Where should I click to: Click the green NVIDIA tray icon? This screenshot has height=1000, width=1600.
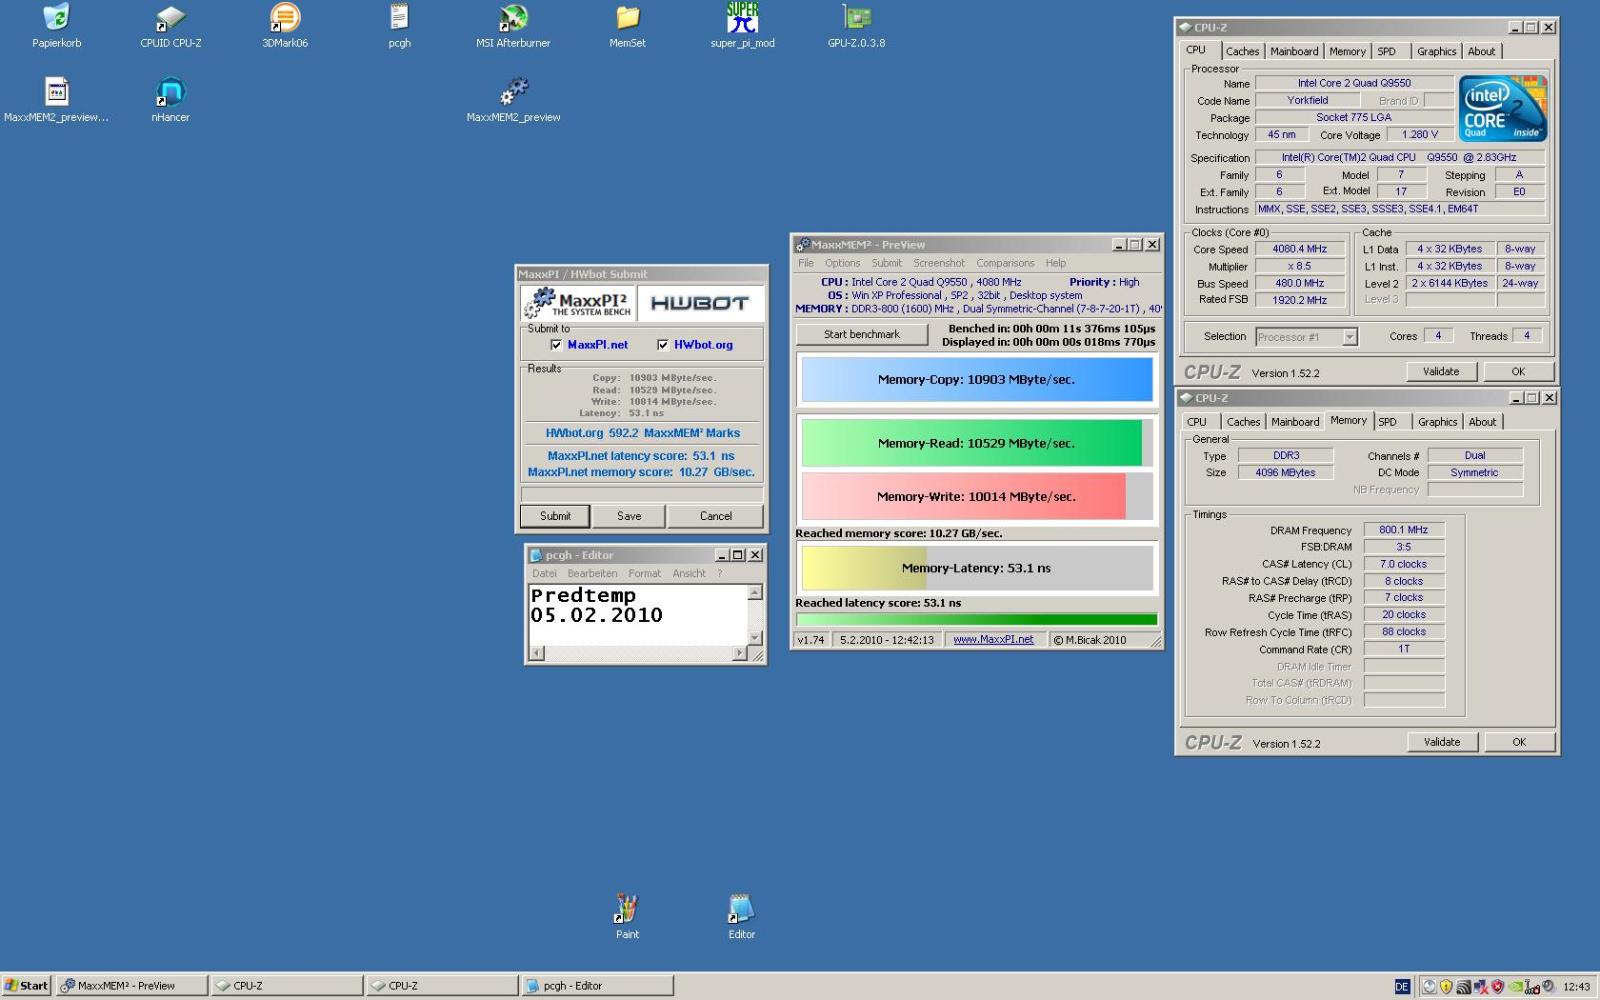click(1514, 987)
